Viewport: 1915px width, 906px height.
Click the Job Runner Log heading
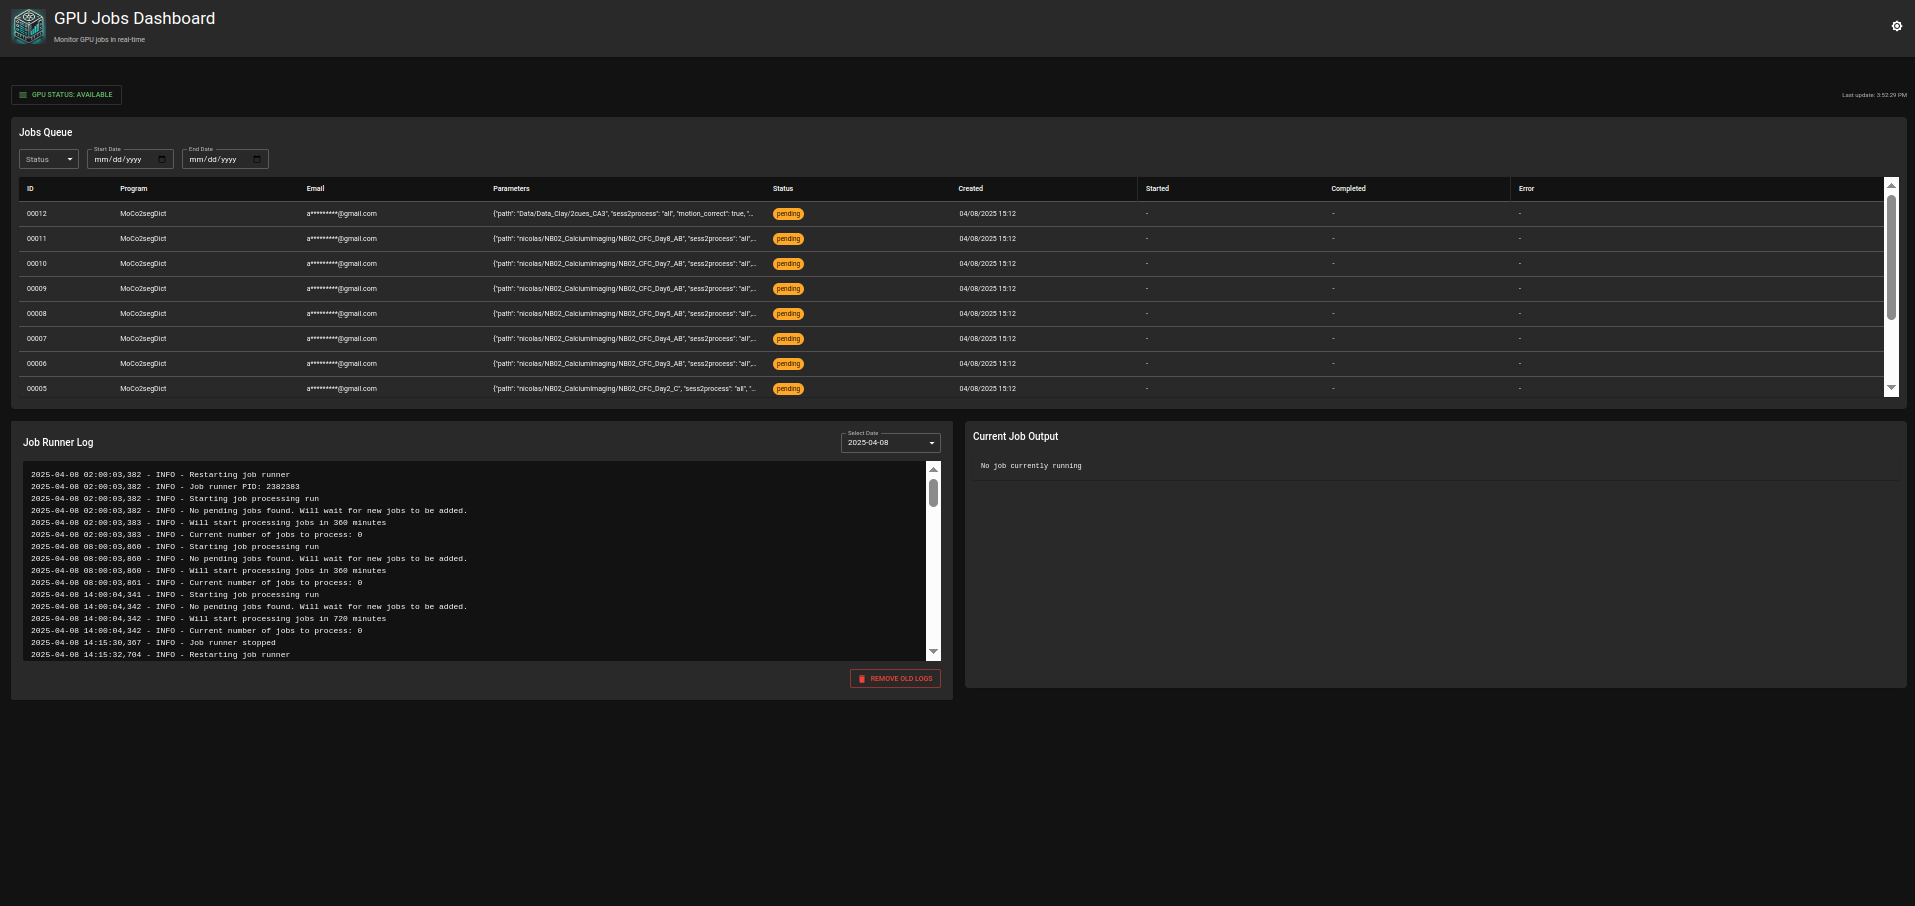pos(58,442)
